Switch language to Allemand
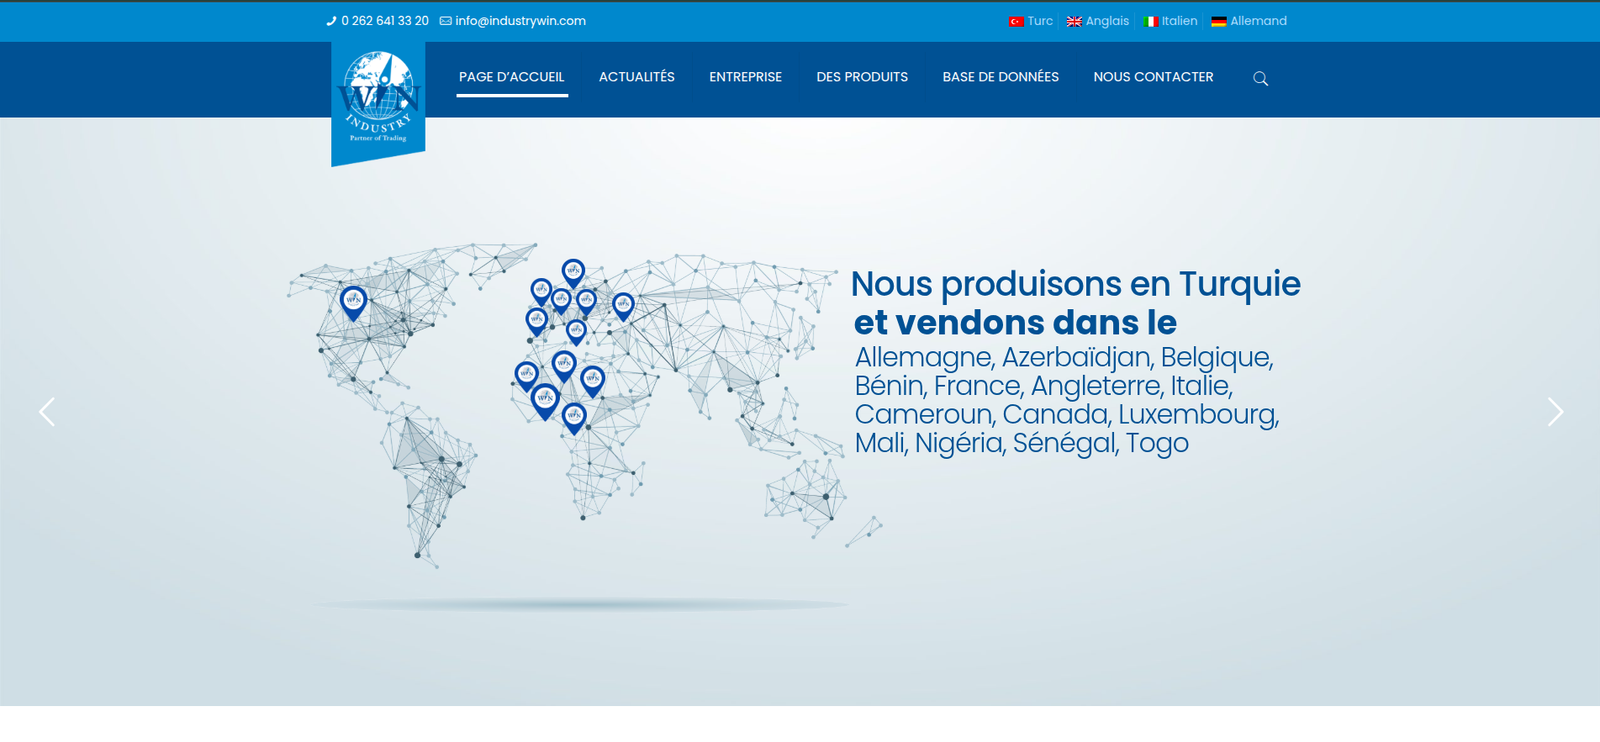 tap(1258, 21)
